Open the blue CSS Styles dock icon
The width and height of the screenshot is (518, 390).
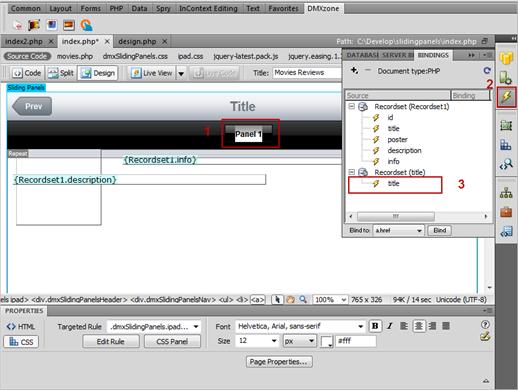506,145
